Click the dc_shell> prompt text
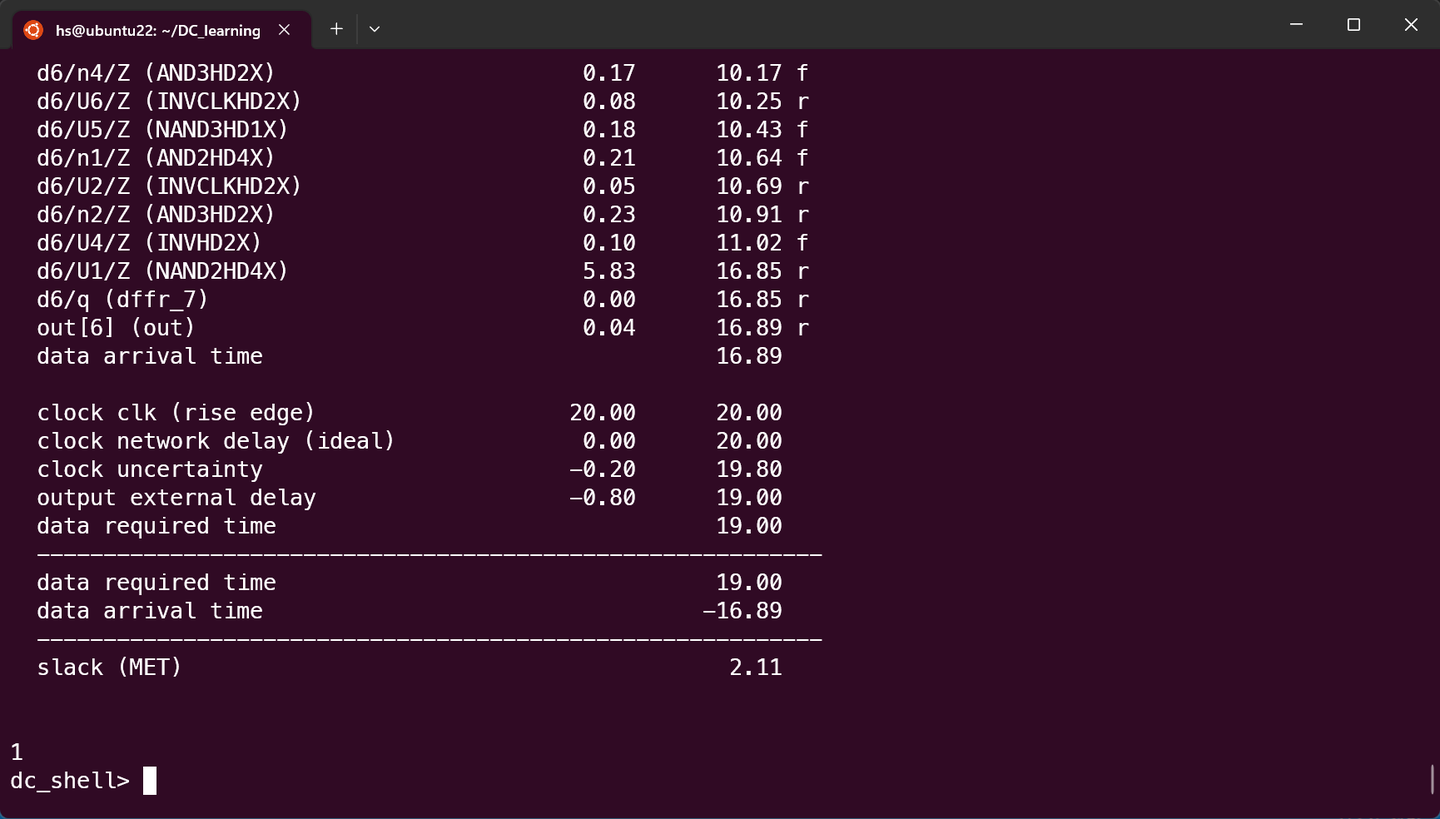The width and height of the screenshot is (1440, 819). pyautogui.click(x=70, y=780)
